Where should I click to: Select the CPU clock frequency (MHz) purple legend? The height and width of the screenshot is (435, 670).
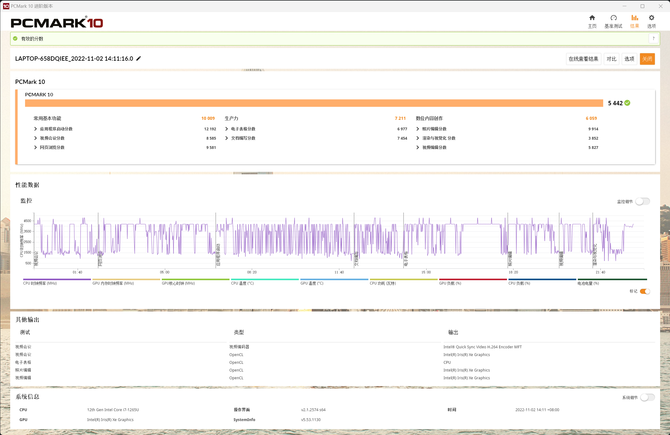coord(57,282)
